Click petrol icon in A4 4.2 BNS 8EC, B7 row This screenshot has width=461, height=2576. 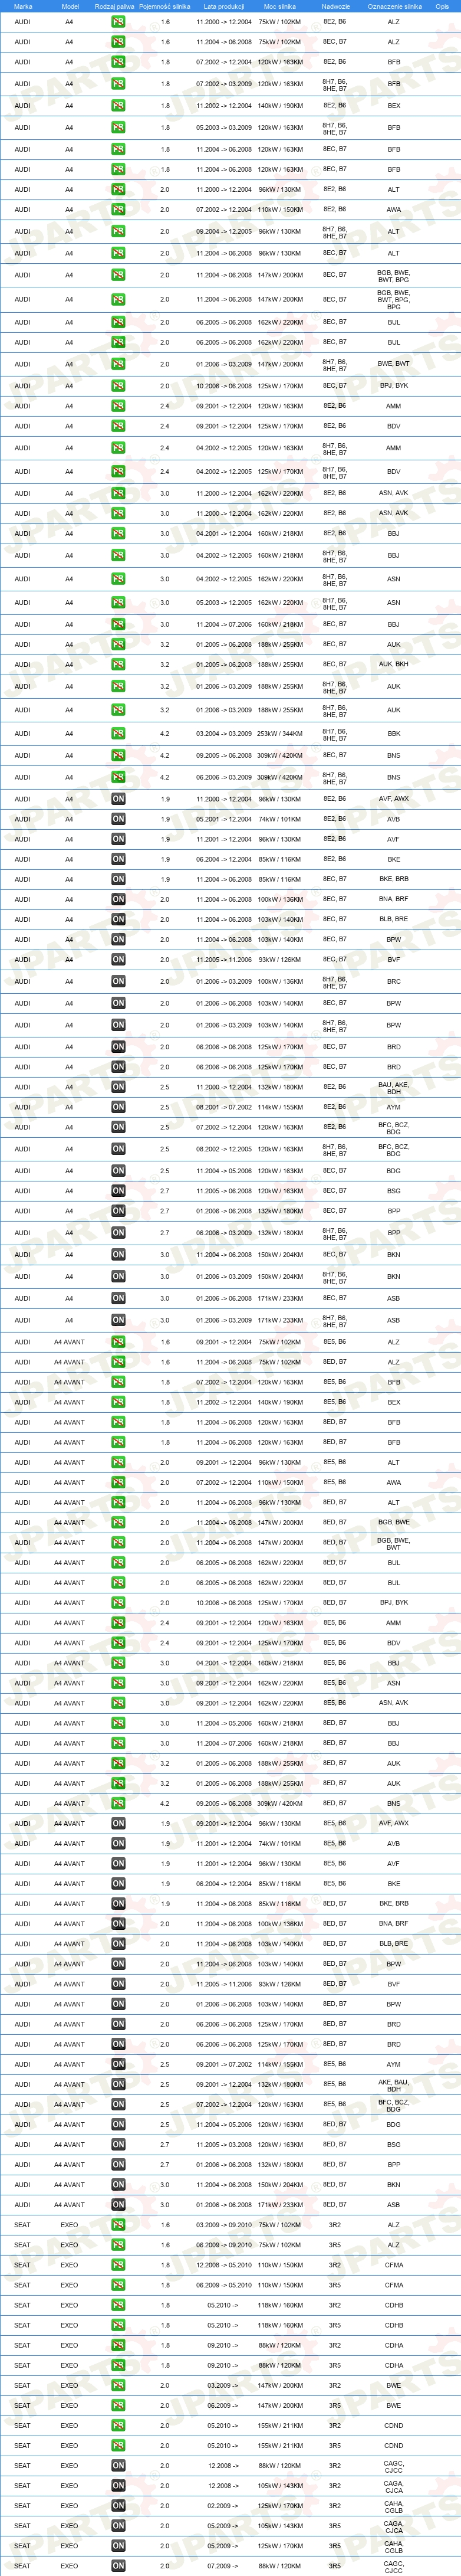point(118,756)
